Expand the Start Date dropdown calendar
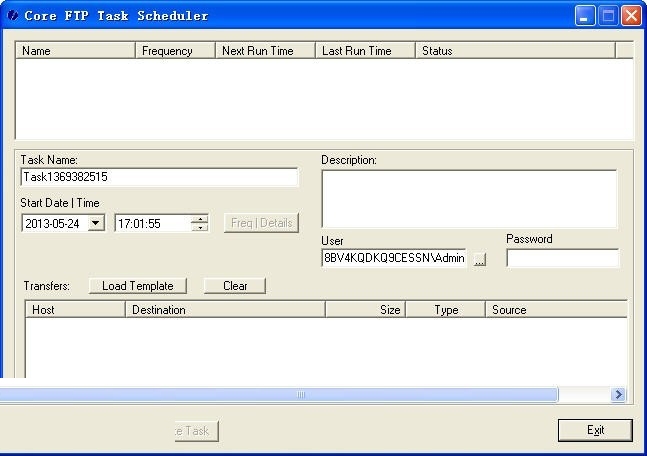Image resolution: width=647 pixels, height=456 pixels. click(x=96, y=224)
